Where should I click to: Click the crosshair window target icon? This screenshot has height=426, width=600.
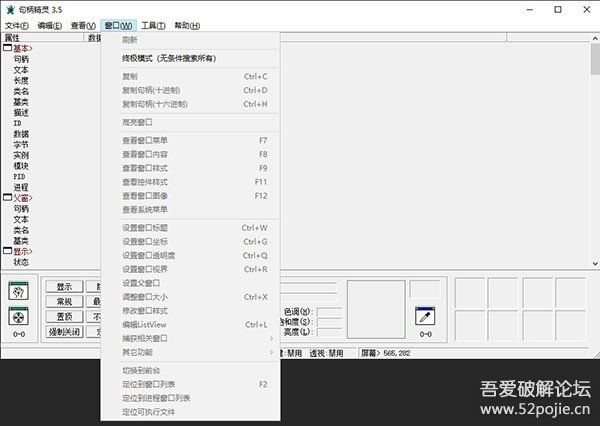pyautogui.click(x=19, y=316)
